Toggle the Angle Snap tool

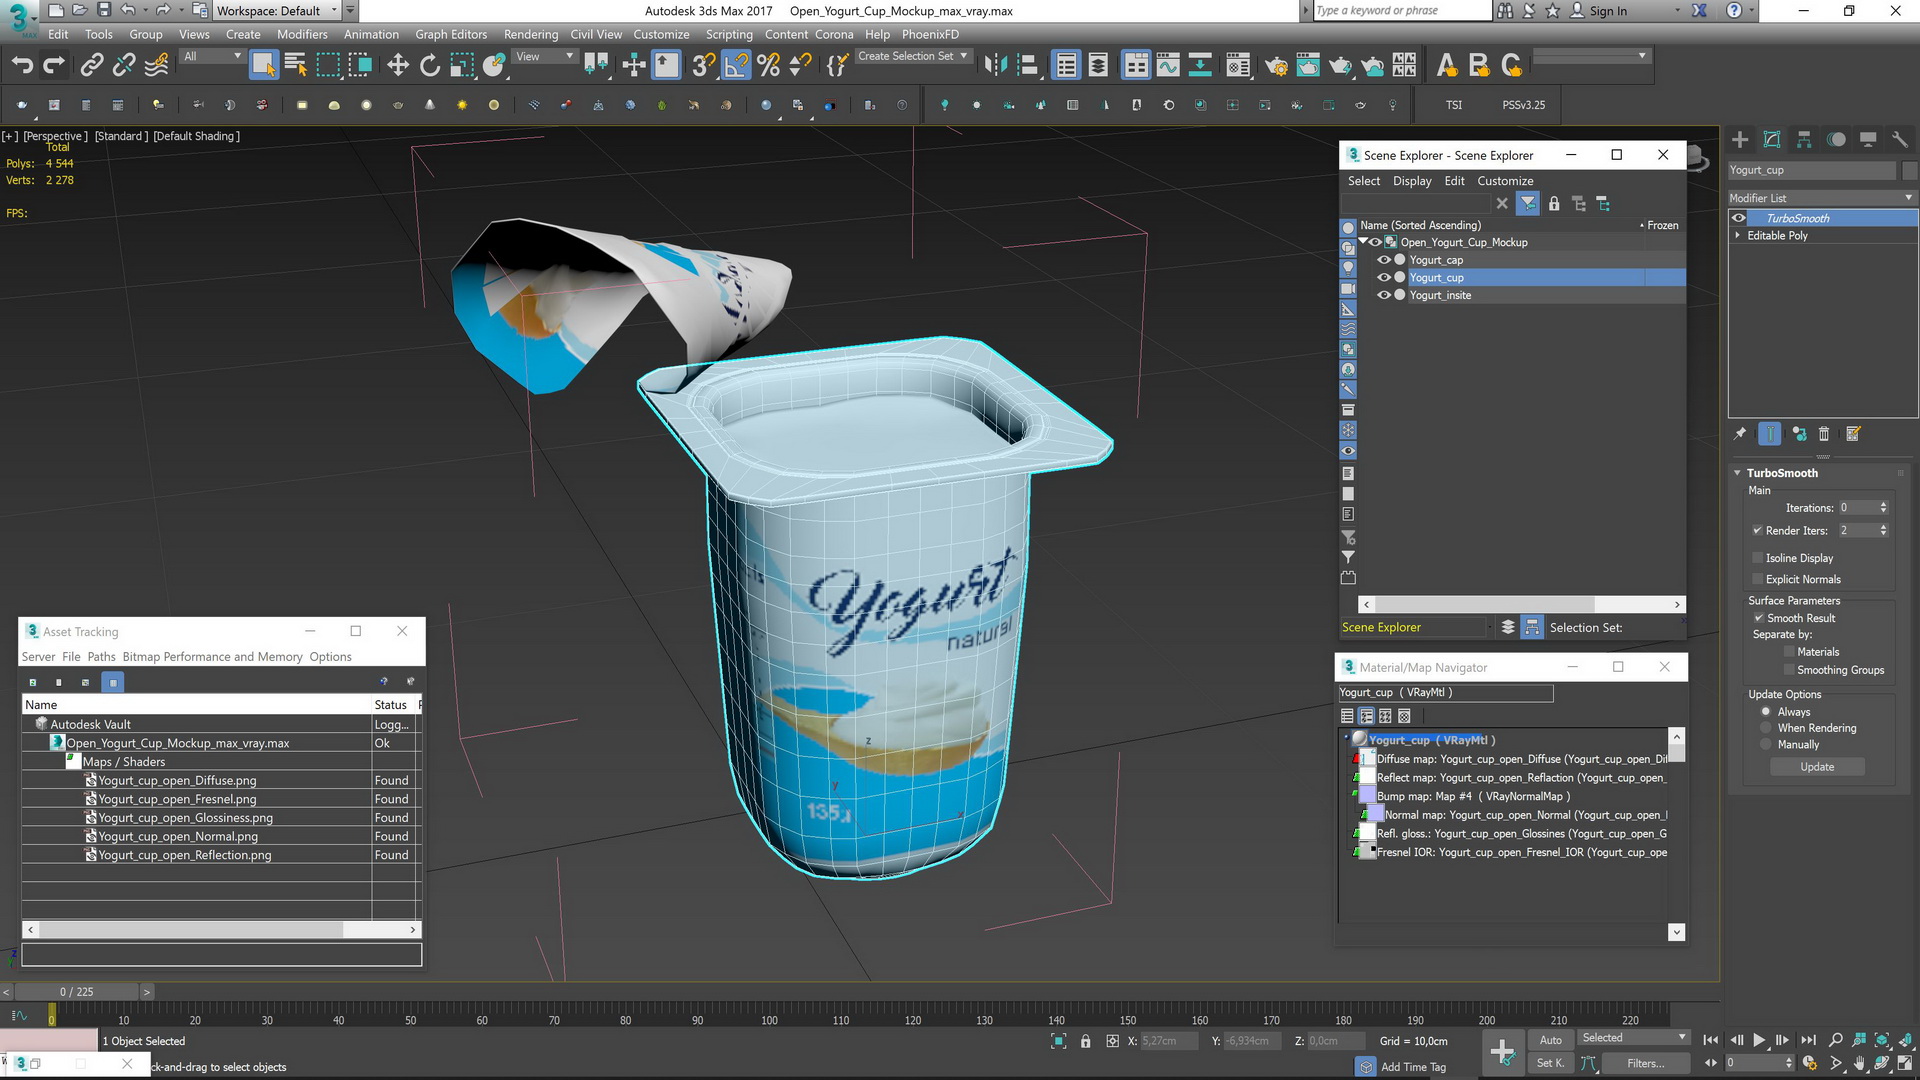[x=736, y=66]
